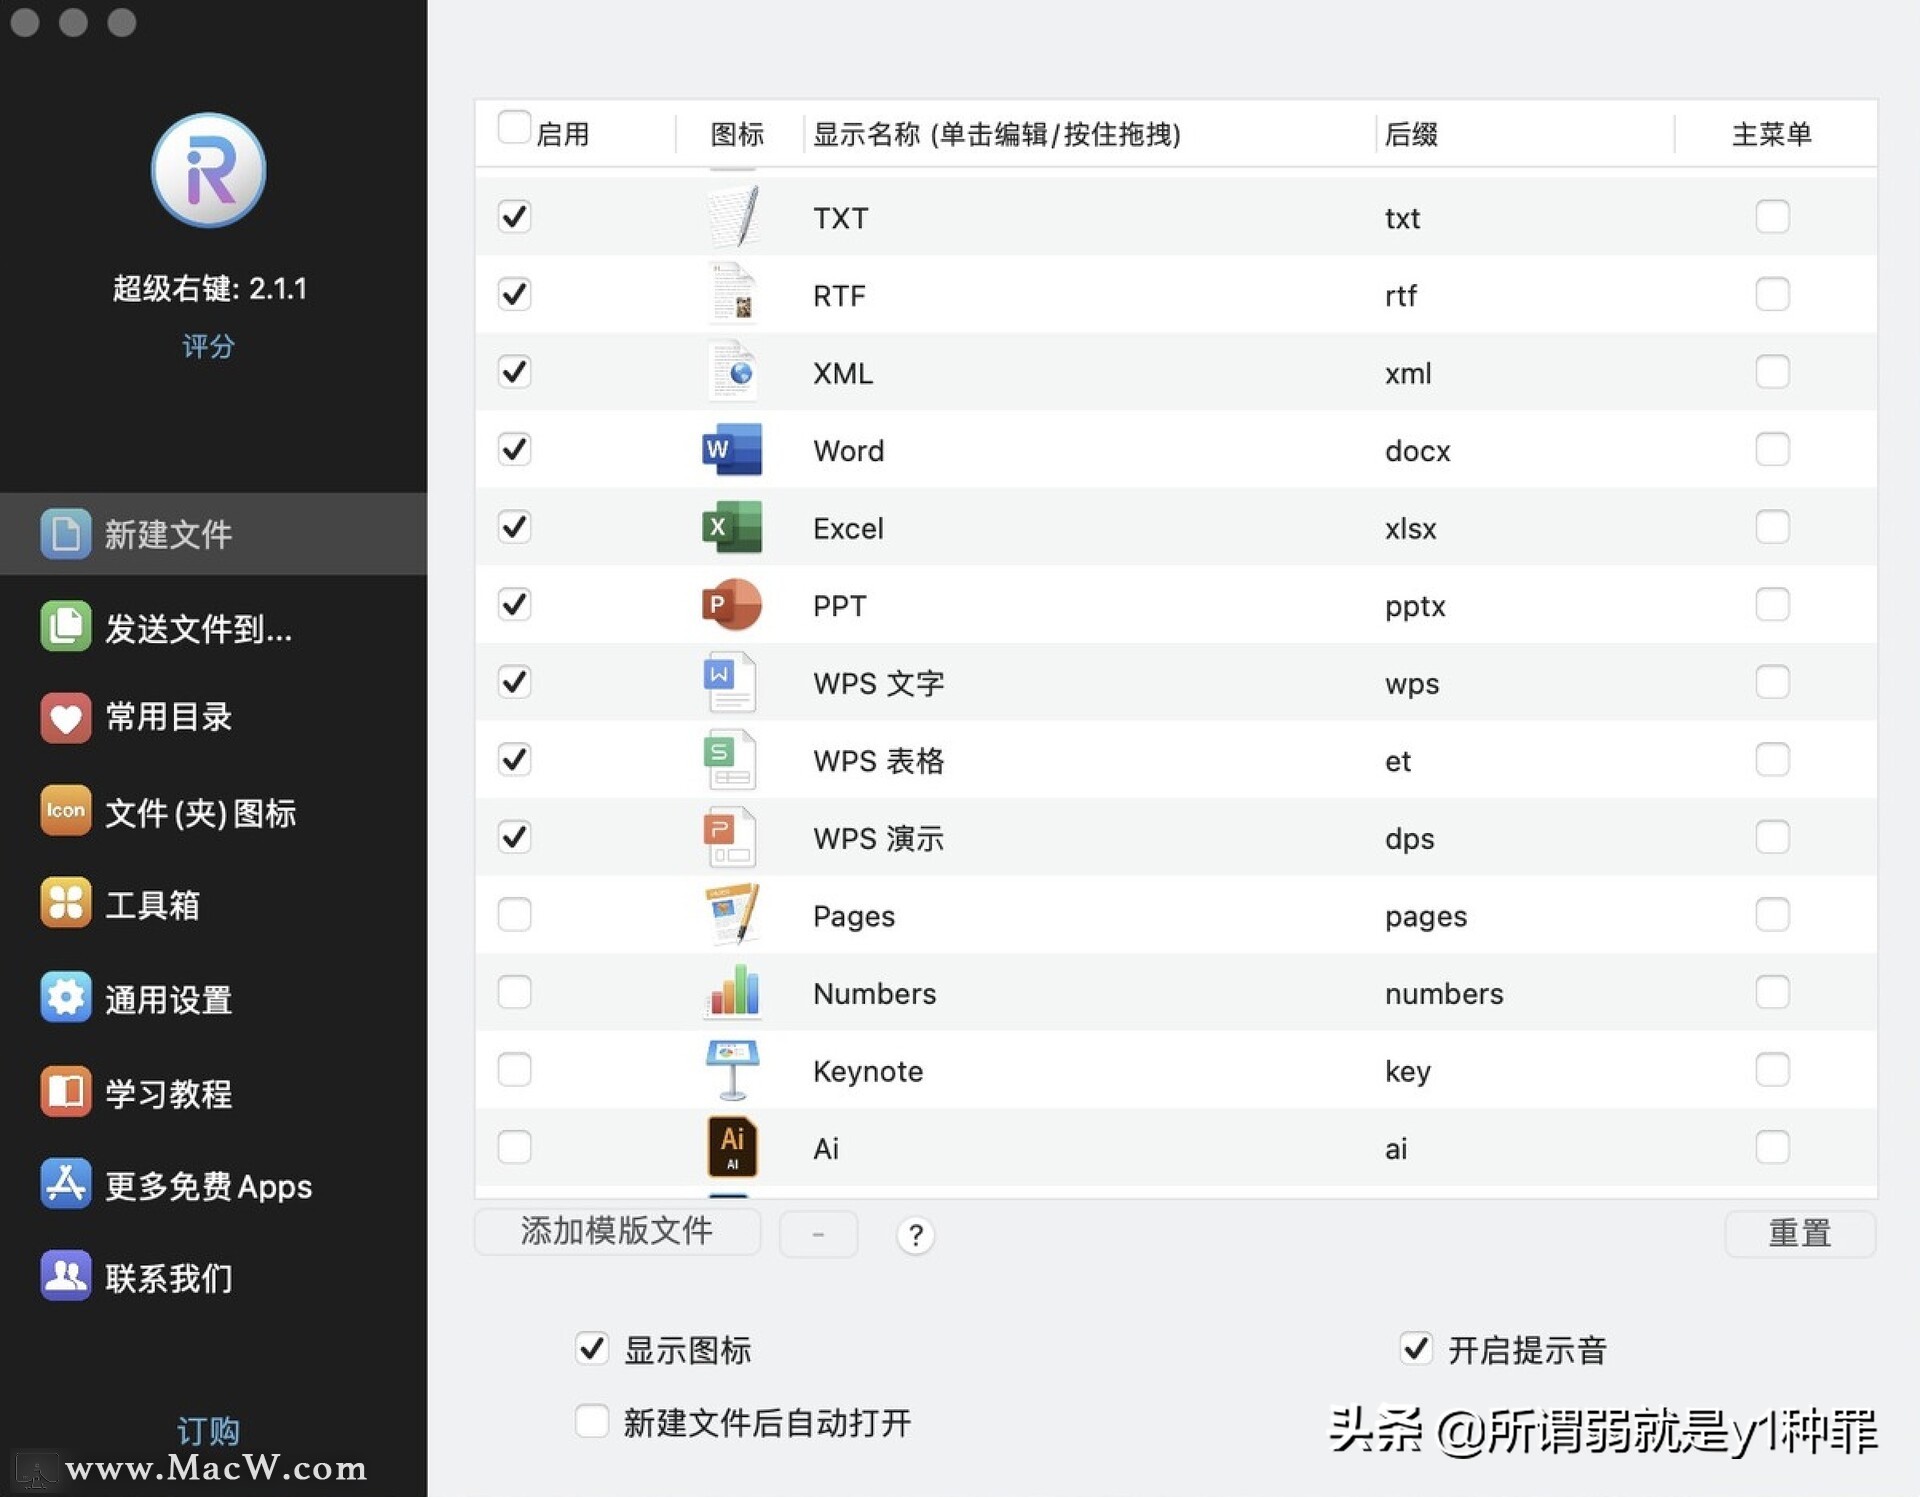This screenshot has height=1497, width=1920.
Task: Click the 后缀 column header
Action: 1411,134
